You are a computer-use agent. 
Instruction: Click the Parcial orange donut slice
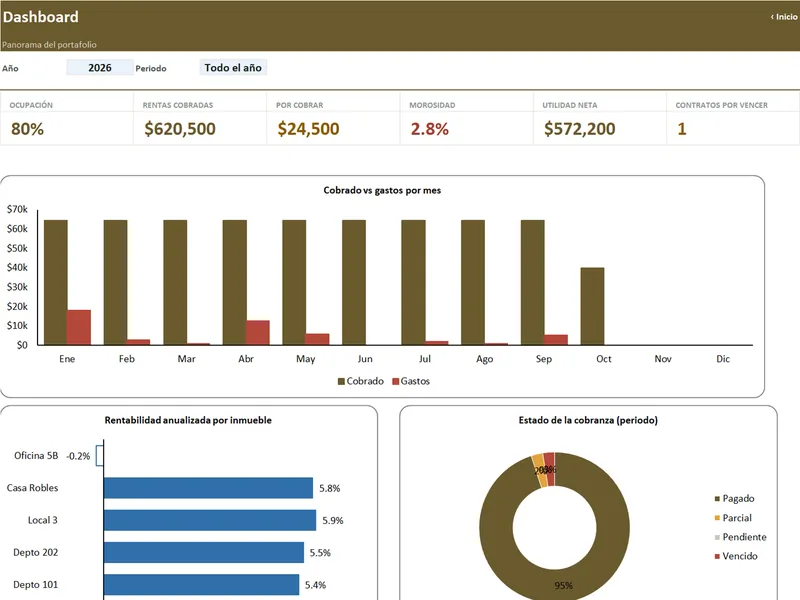pos(539,470)
